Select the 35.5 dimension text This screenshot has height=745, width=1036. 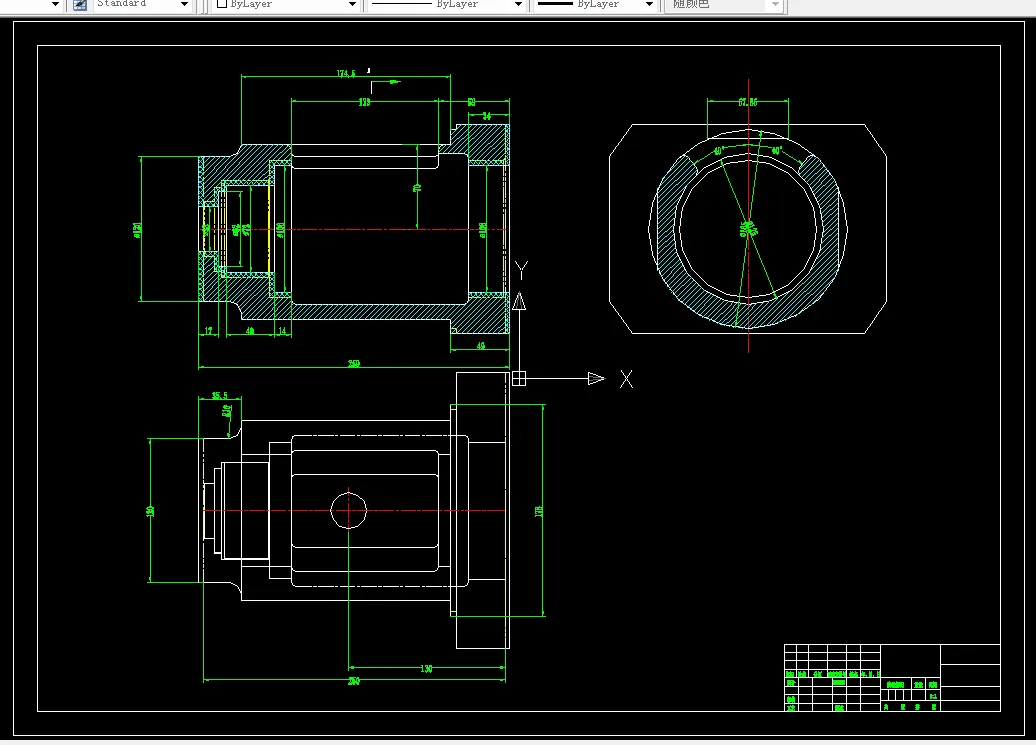point(219,396)
